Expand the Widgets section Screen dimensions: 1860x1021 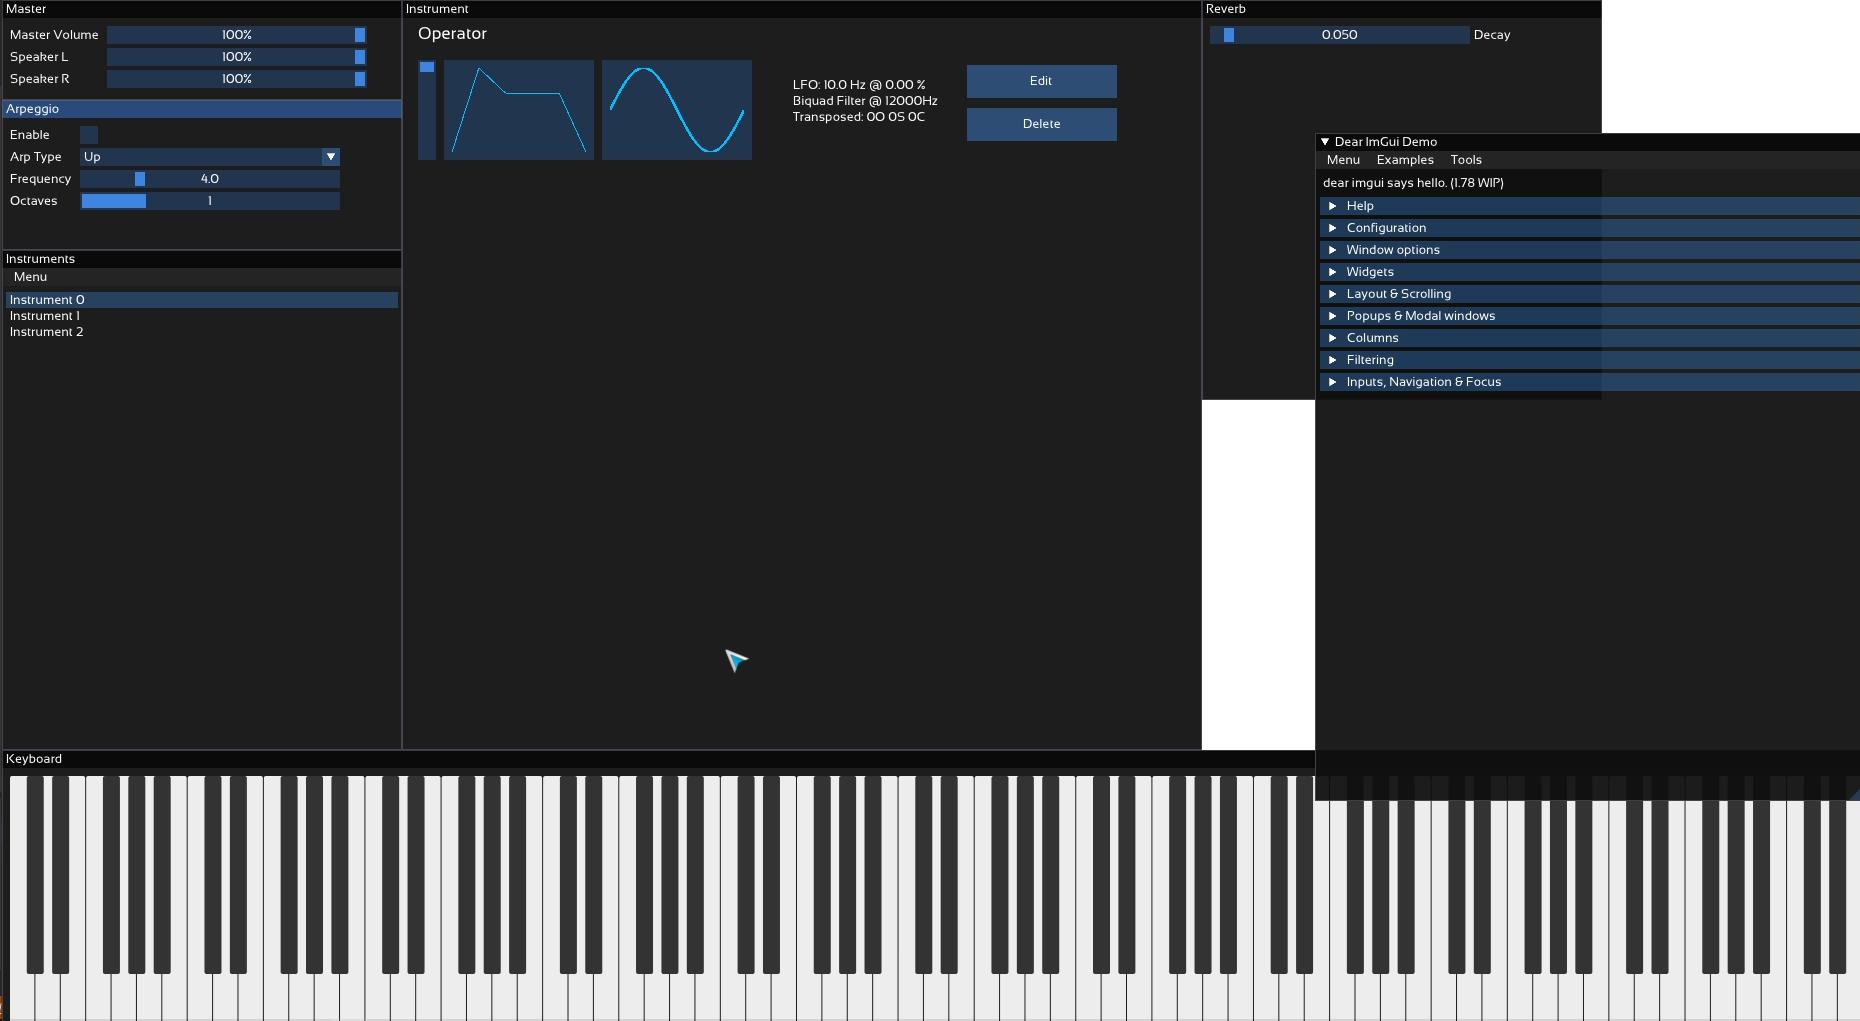(x=1370, y=272)
